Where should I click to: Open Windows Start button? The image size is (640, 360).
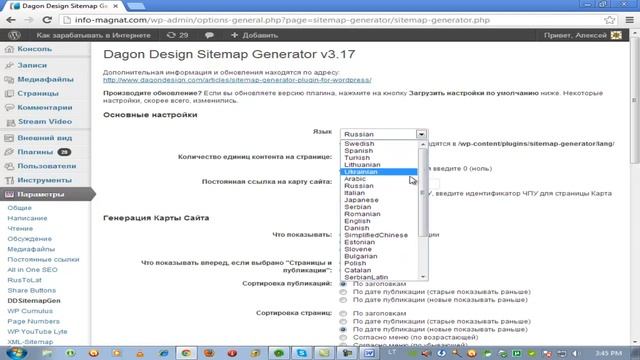(17, 353)
